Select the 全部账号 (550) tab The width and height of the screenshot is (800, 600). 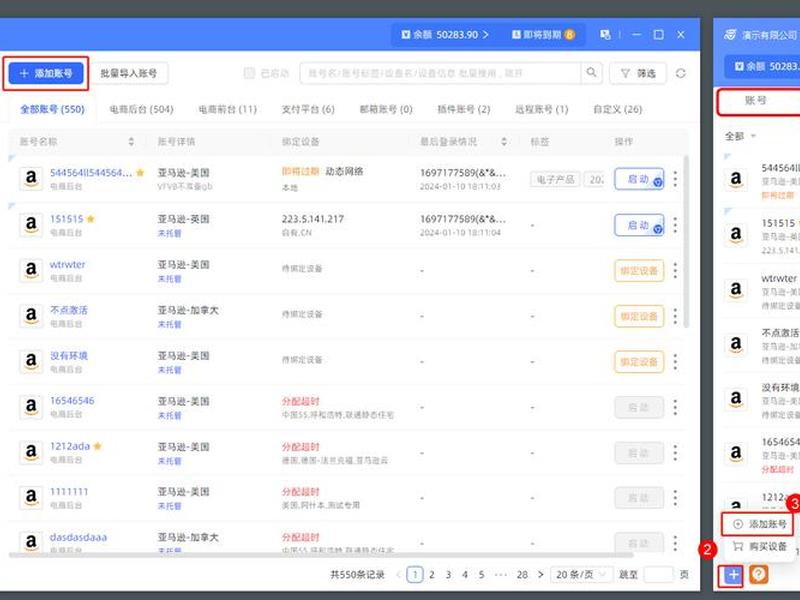[x=52, y=109]
